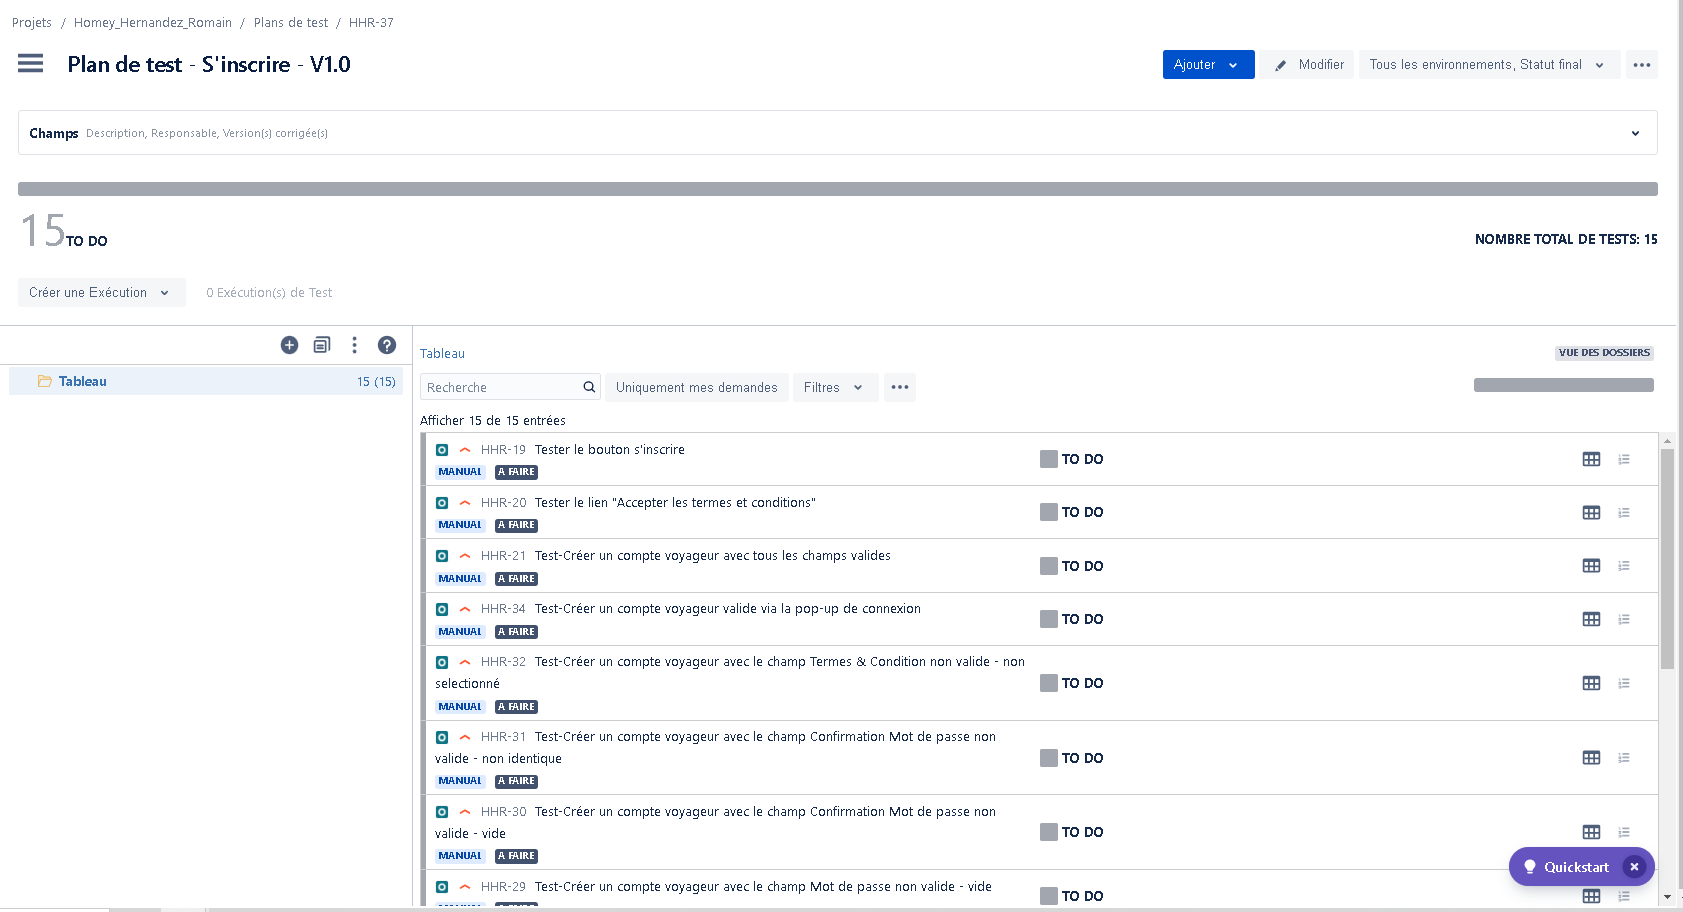Open the hamburger sidebar menu
The width and height of the screenshot is (1683, 912).
point(31,64)
